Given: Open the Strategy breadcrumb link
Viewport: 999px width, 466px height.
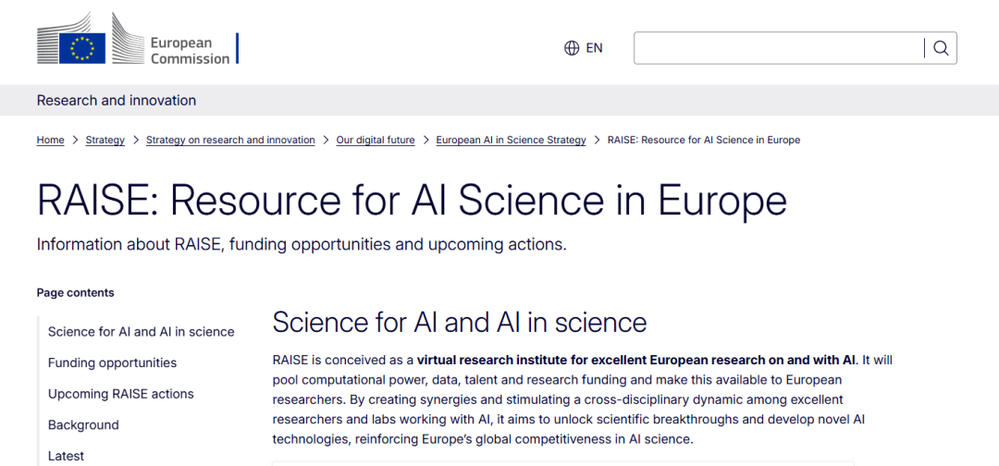Looking at the screenshot, I should 105,140.
